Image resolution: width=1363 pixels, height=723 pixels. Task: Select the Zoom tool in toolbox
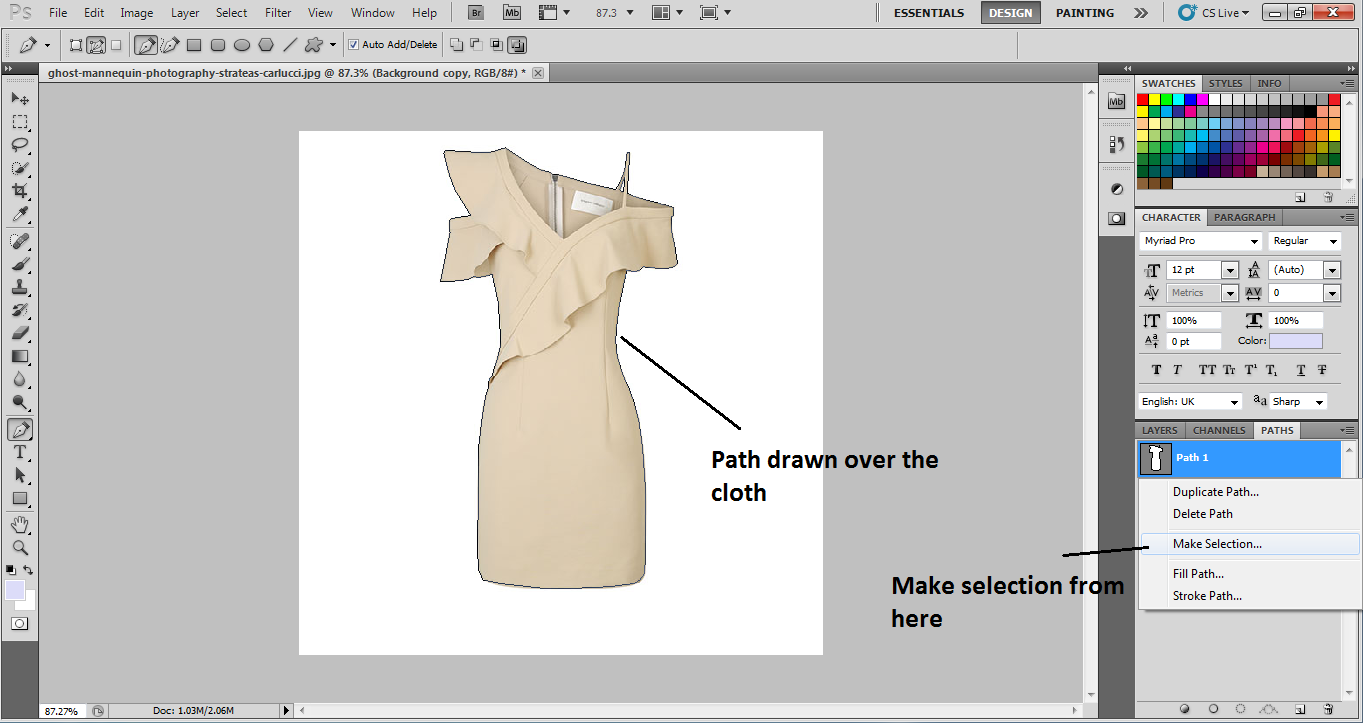pyautogui.click(x=20, y=547)
